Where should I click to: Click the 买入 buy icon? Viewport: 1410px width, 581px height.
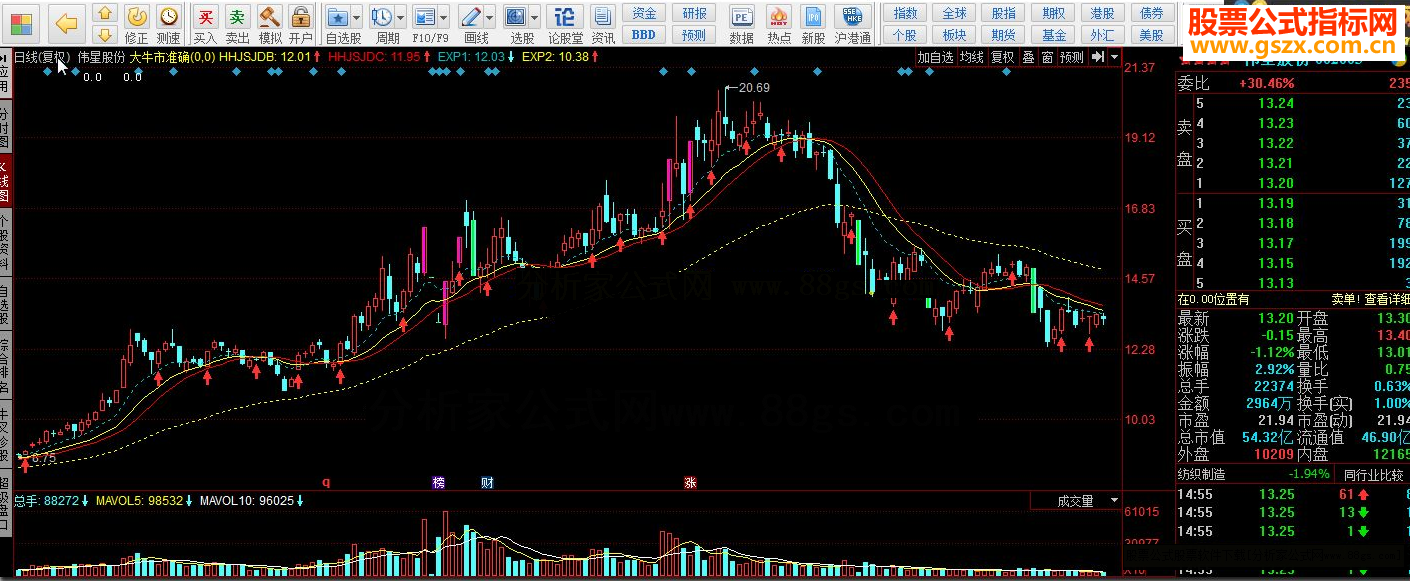tap(205, 24)
